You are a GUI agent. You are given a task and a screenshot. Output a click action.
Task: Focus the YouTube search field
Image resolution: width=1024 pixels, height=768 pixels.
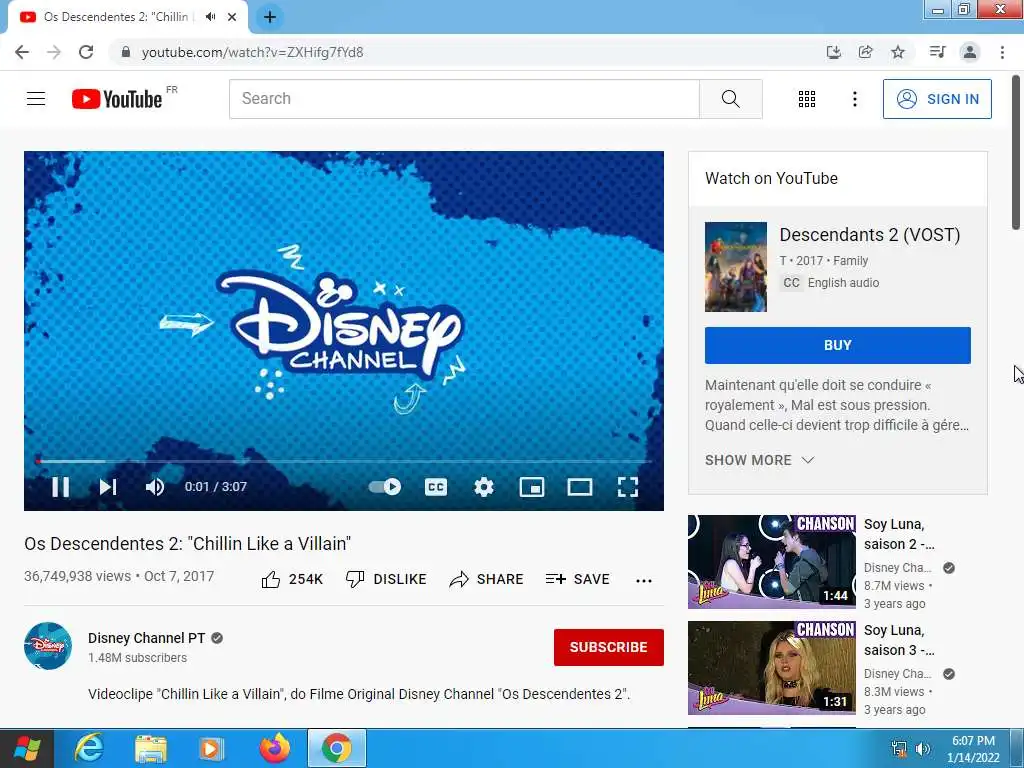[464, 99]
